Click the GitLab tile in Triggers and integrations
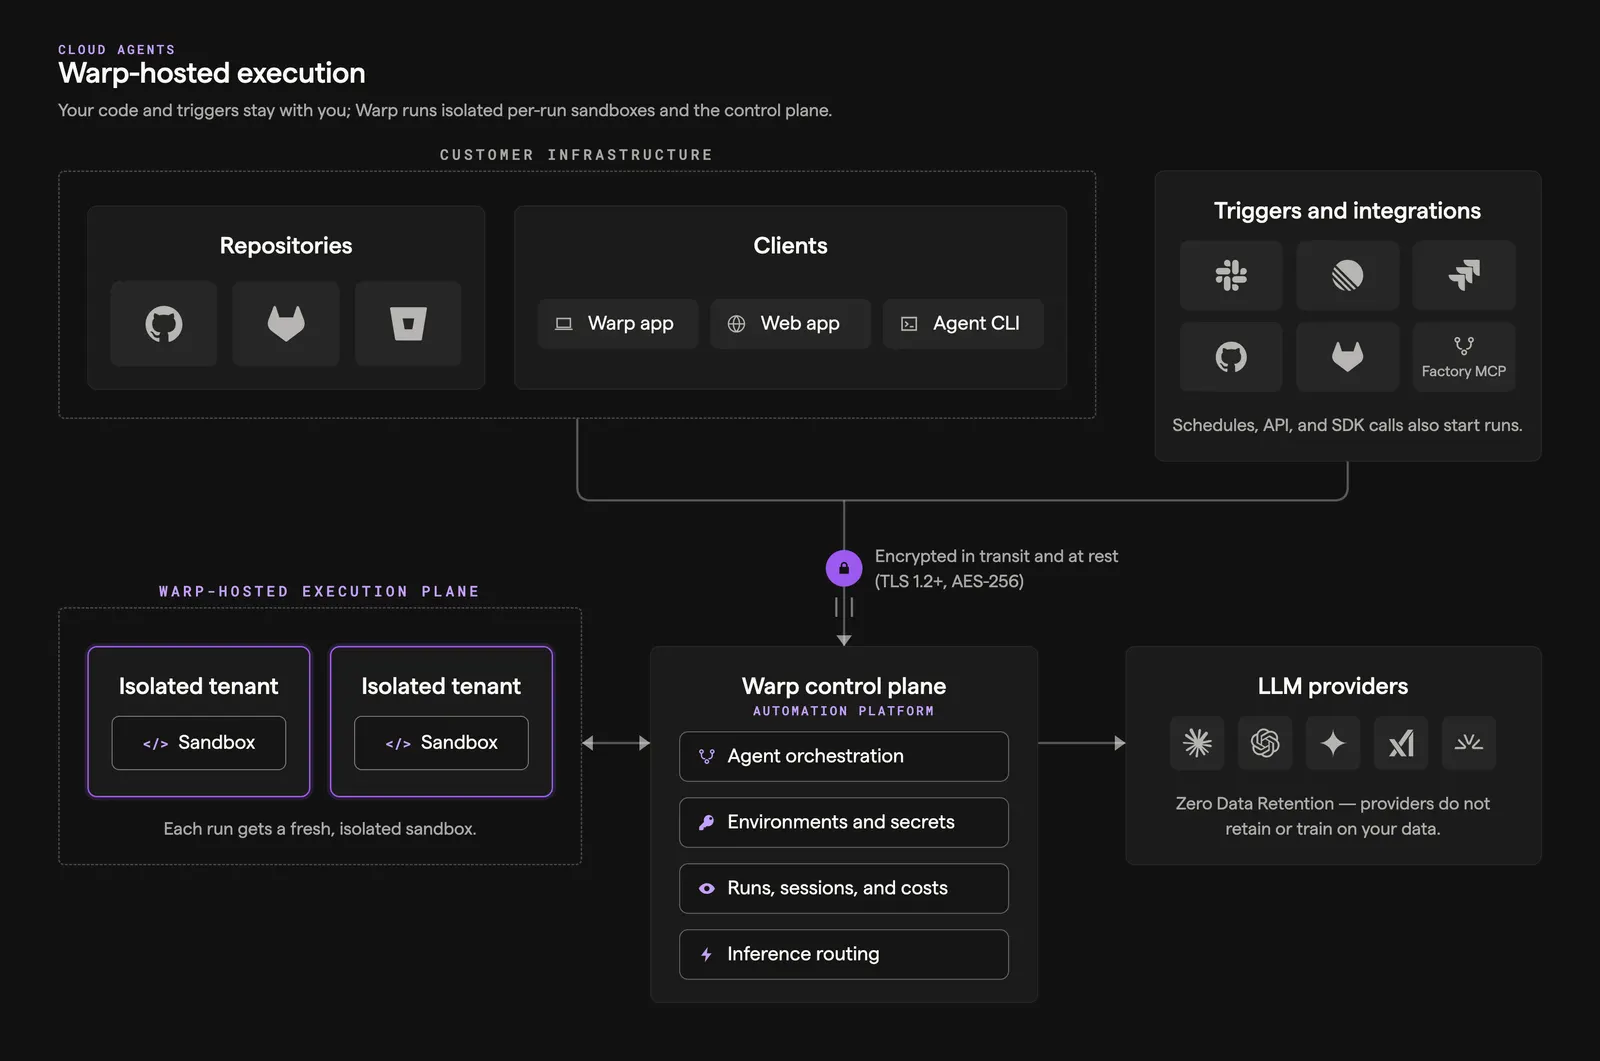The width and height of the screenshot is (1600, 1061). [x=1347, y=357]
